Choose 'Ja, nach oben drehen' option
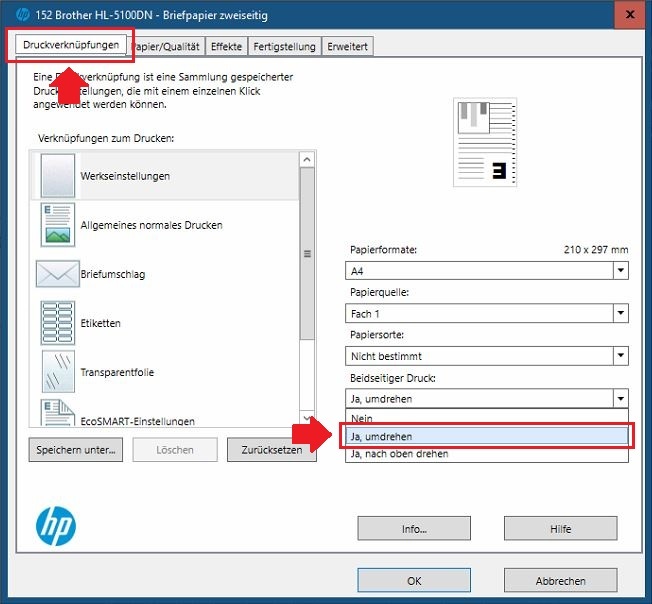This screenshot has width=652, height=604. 487,454
